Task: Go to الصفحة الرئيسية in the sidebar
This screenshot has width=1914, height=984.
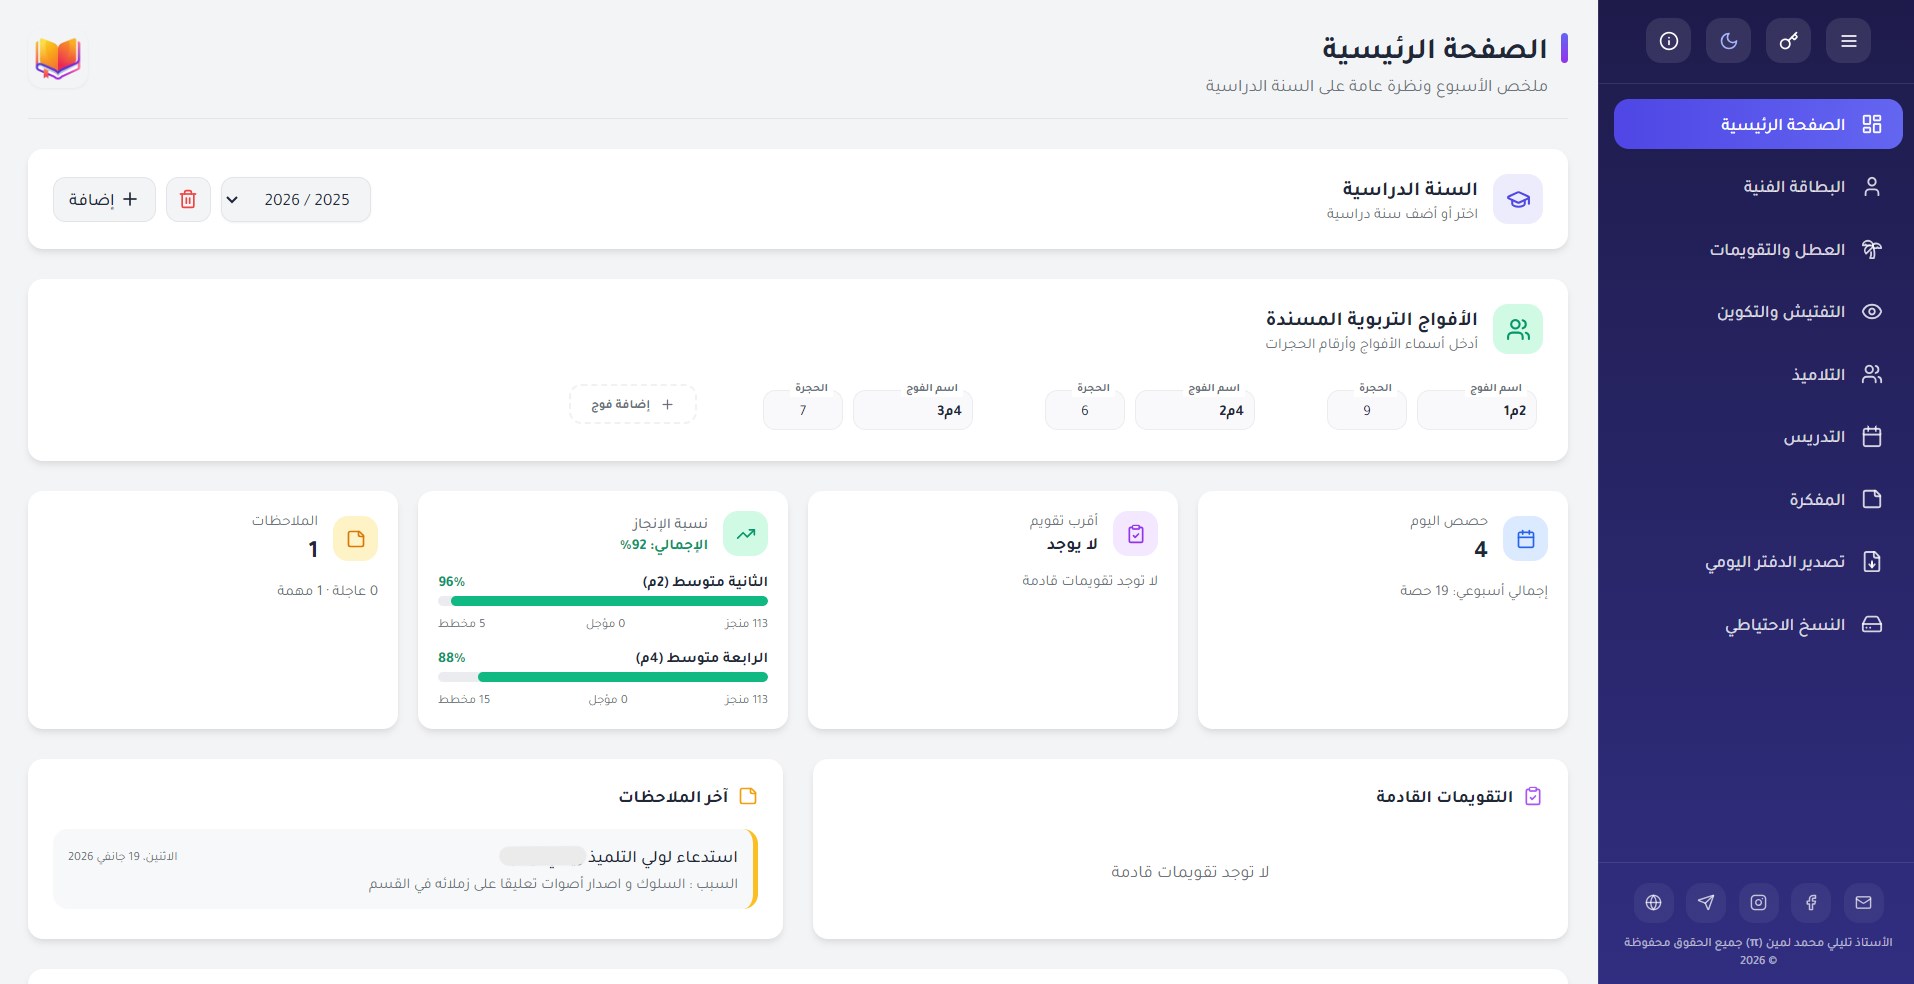Action: click(x=1758, y=124)
